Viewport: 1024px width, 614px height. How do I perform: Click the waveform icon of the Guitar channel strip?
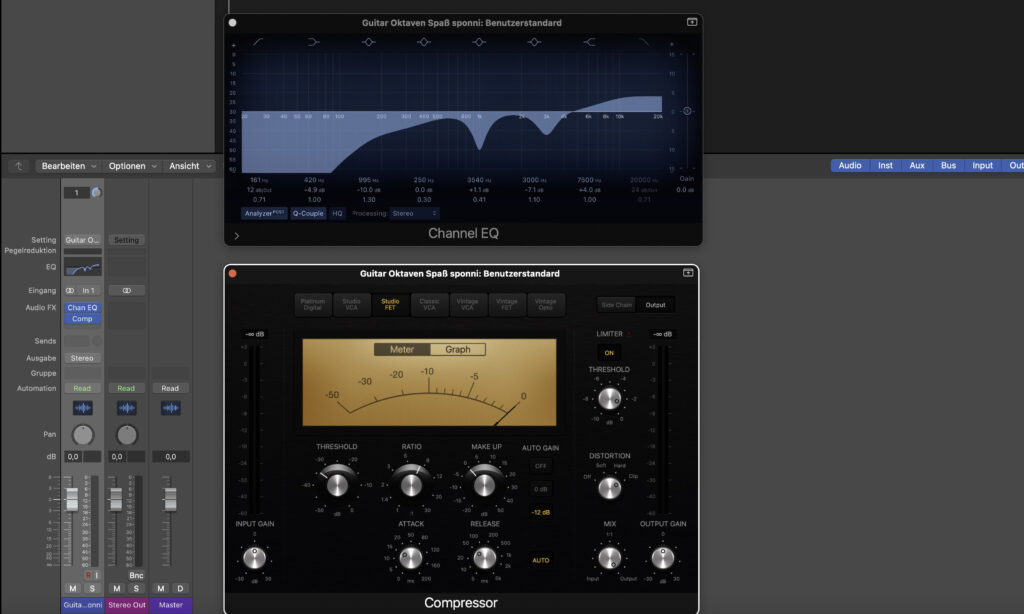click(x=82, y=408)
